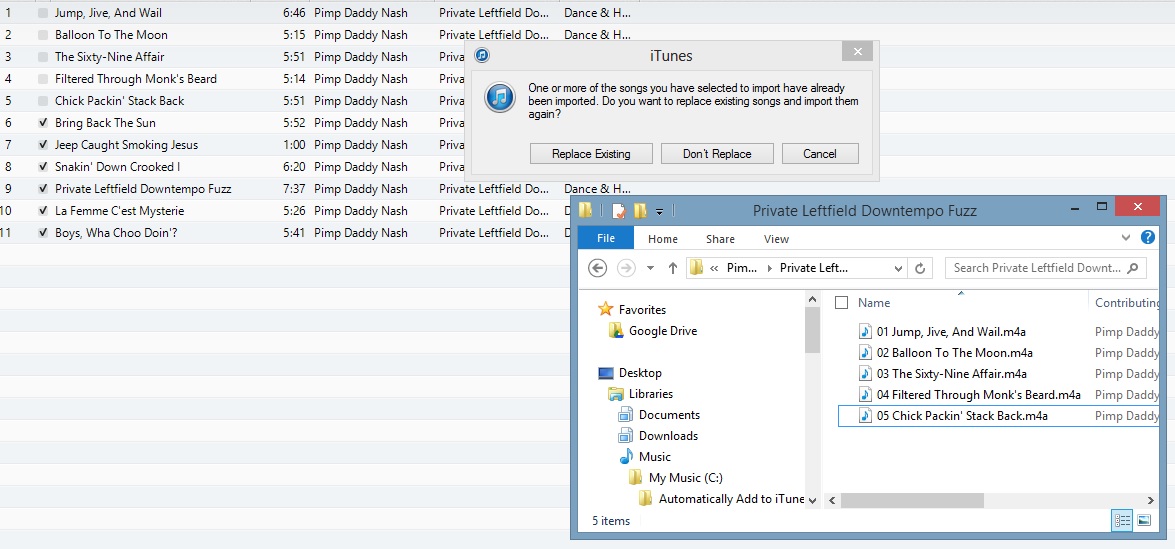The width and height of the screenshot is (1175, 549).
Task: Open the Share ribbon tab in Explorer
Action: [x=720, y=239]
